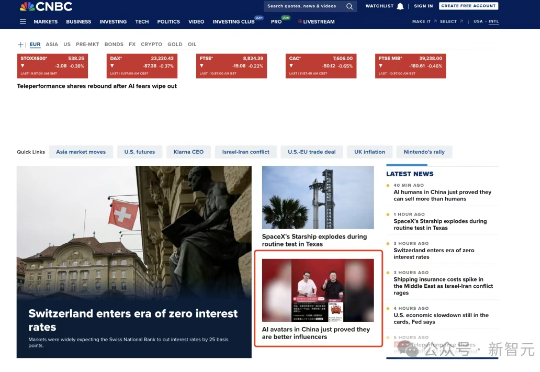
Task: Open the AI avatars livestream thumbnail
Action: (x=318, y=290)
